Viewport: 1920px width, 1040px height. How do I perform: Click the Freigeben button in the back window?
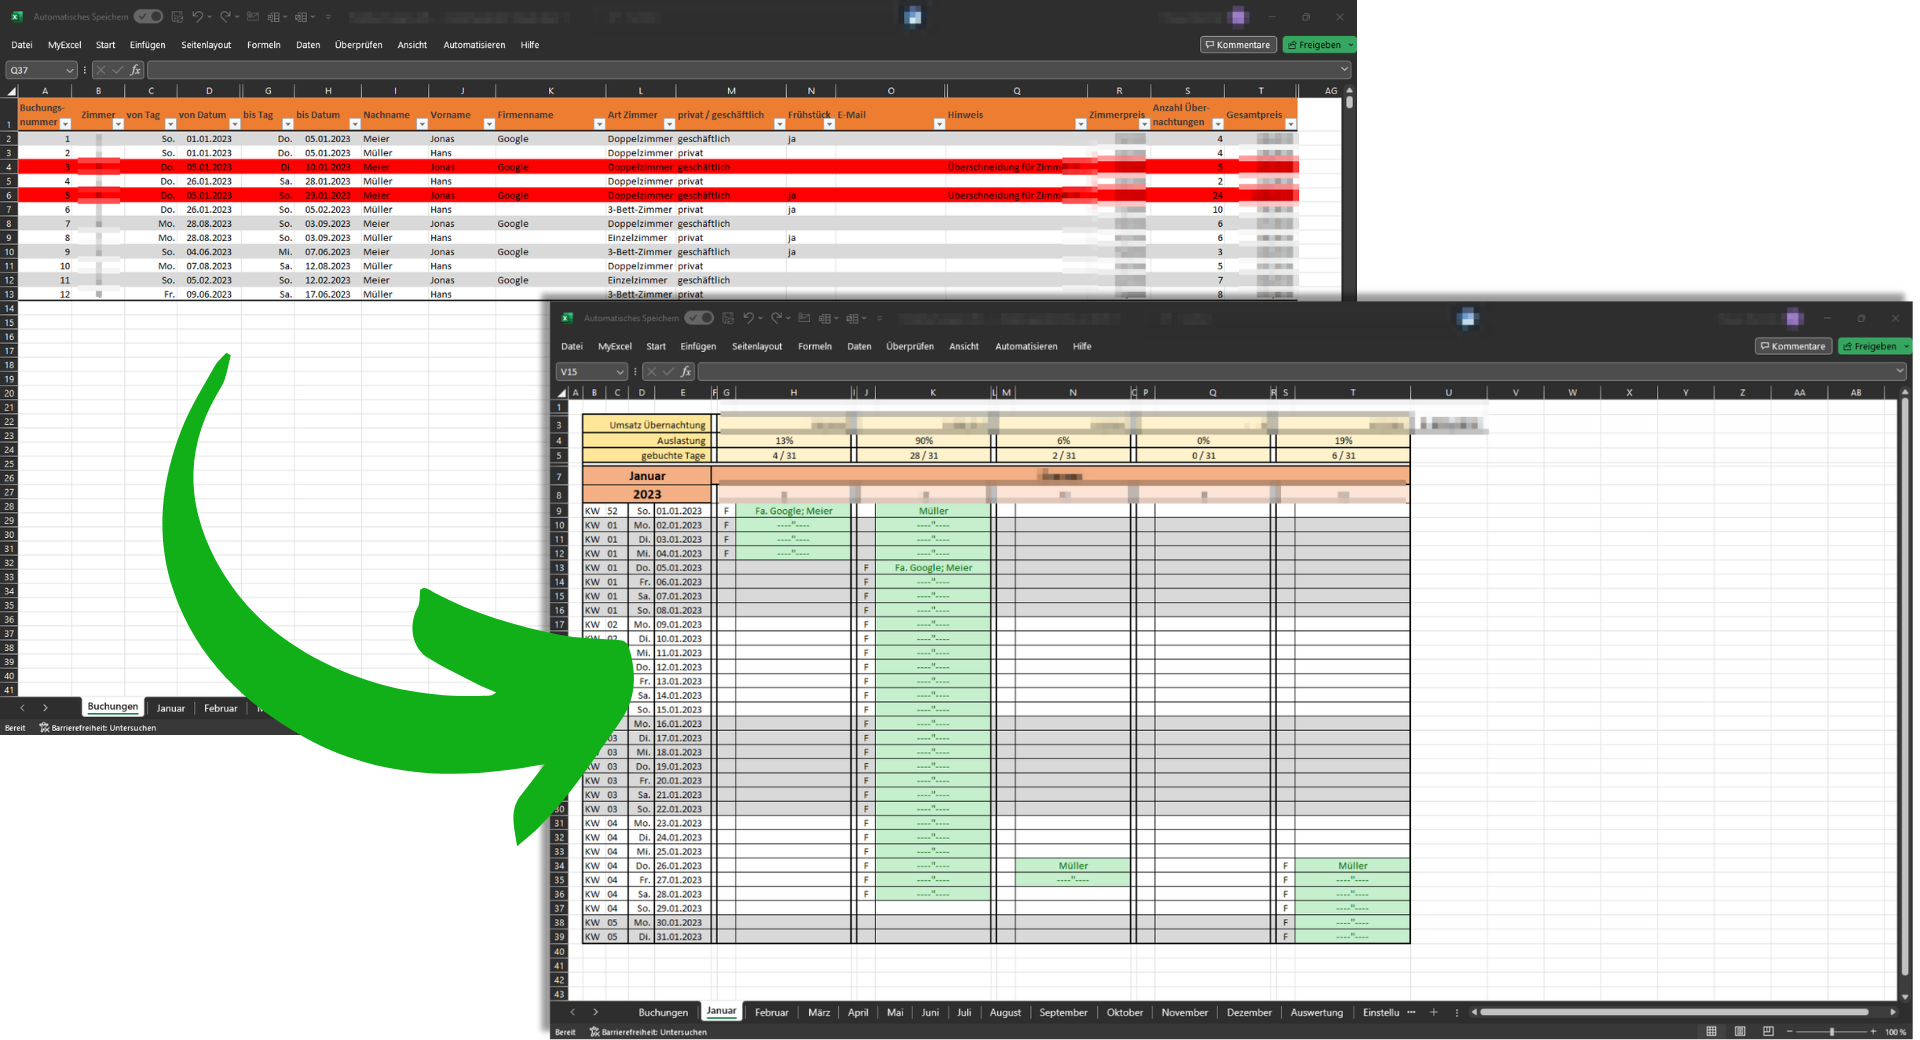[x=1314, y=45]
